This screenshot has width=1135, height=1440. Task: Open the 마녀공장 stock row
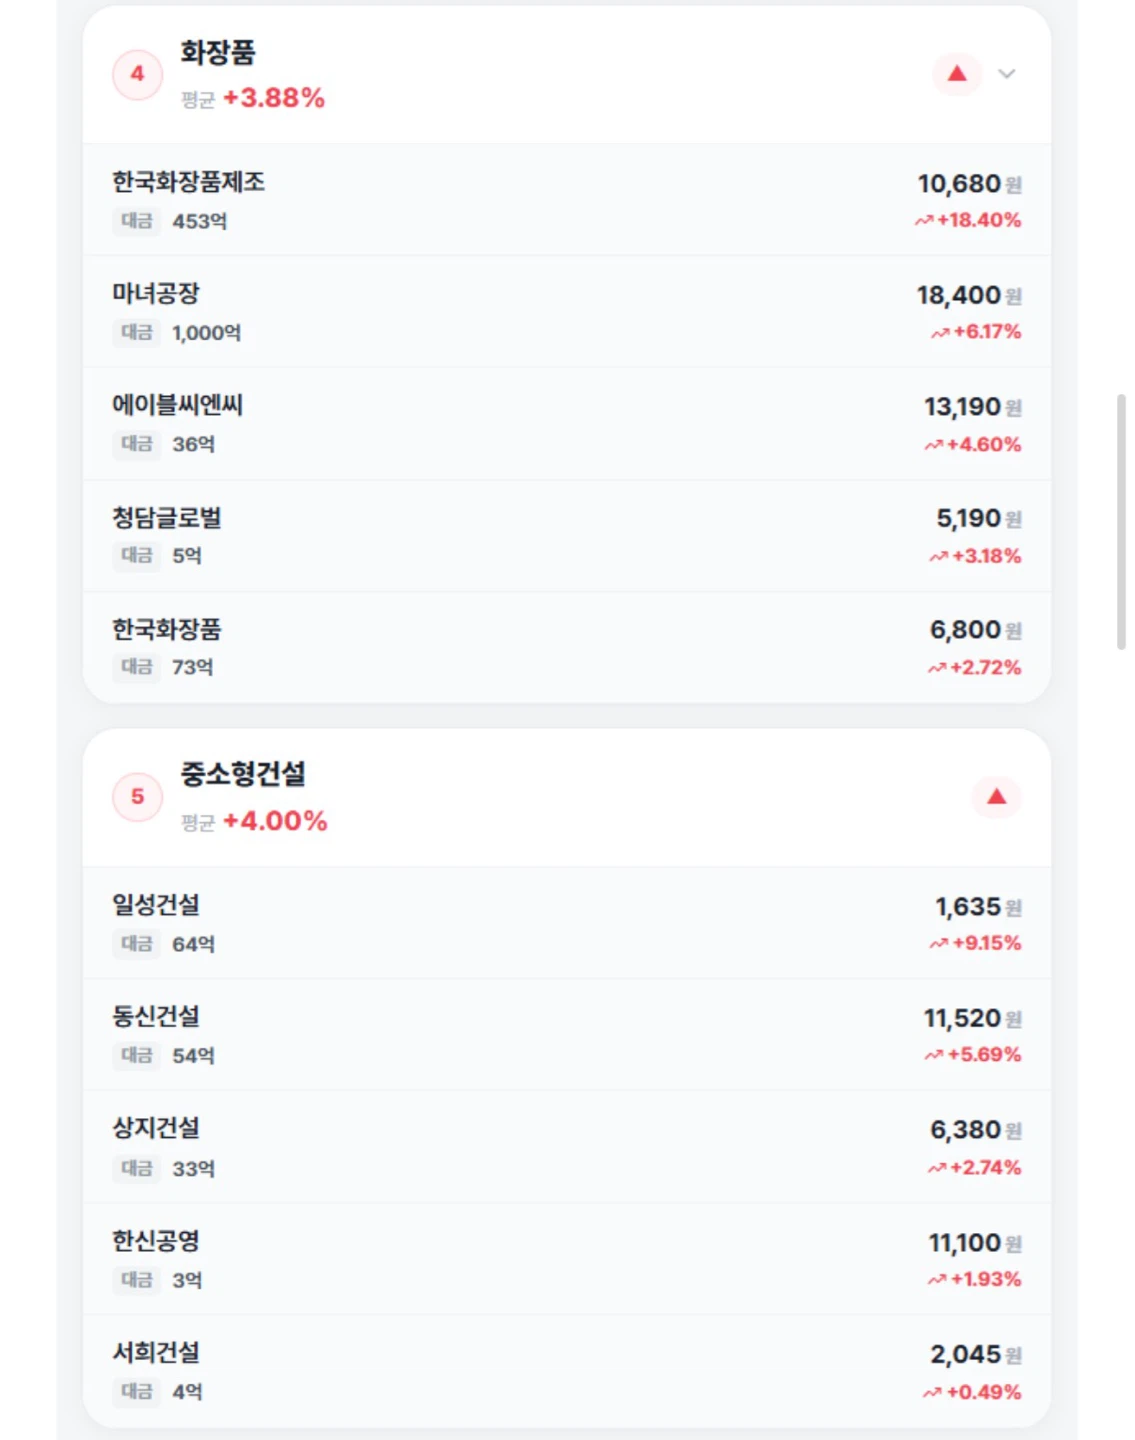click(567, 312)
